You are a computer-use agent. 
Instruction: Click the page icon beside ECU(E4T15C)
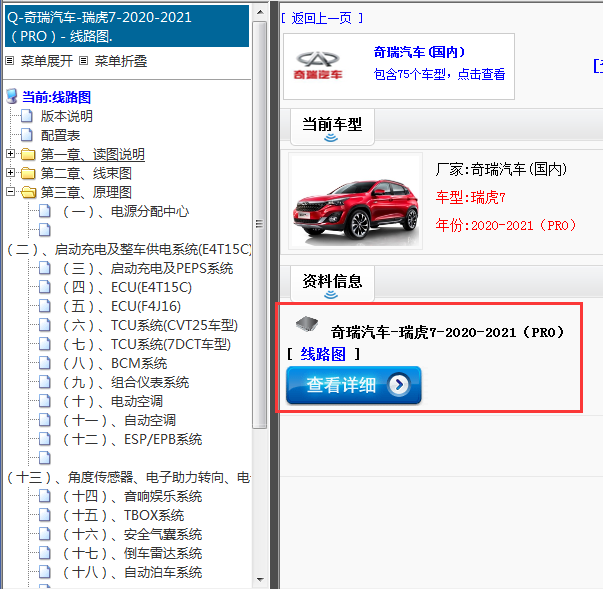(45, 287)
